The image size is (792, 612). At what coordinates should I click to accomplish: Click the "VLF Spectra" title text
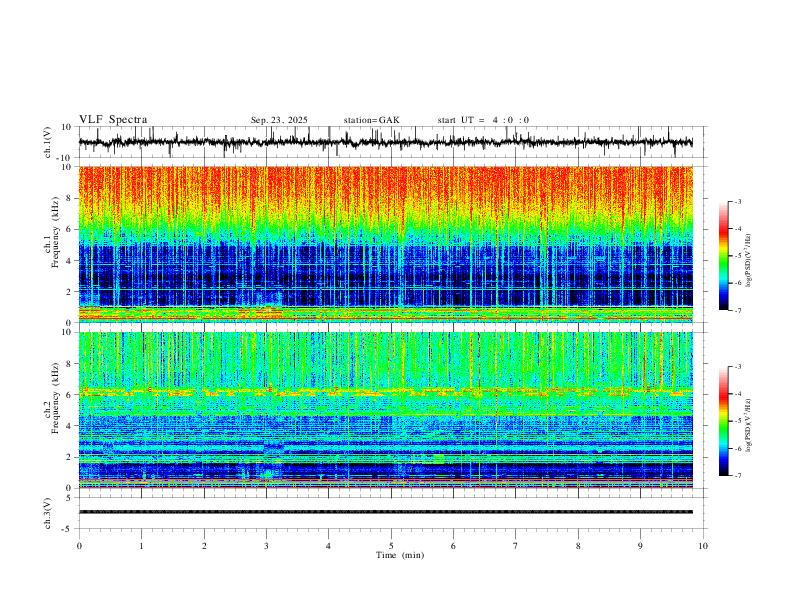point(113,120)
